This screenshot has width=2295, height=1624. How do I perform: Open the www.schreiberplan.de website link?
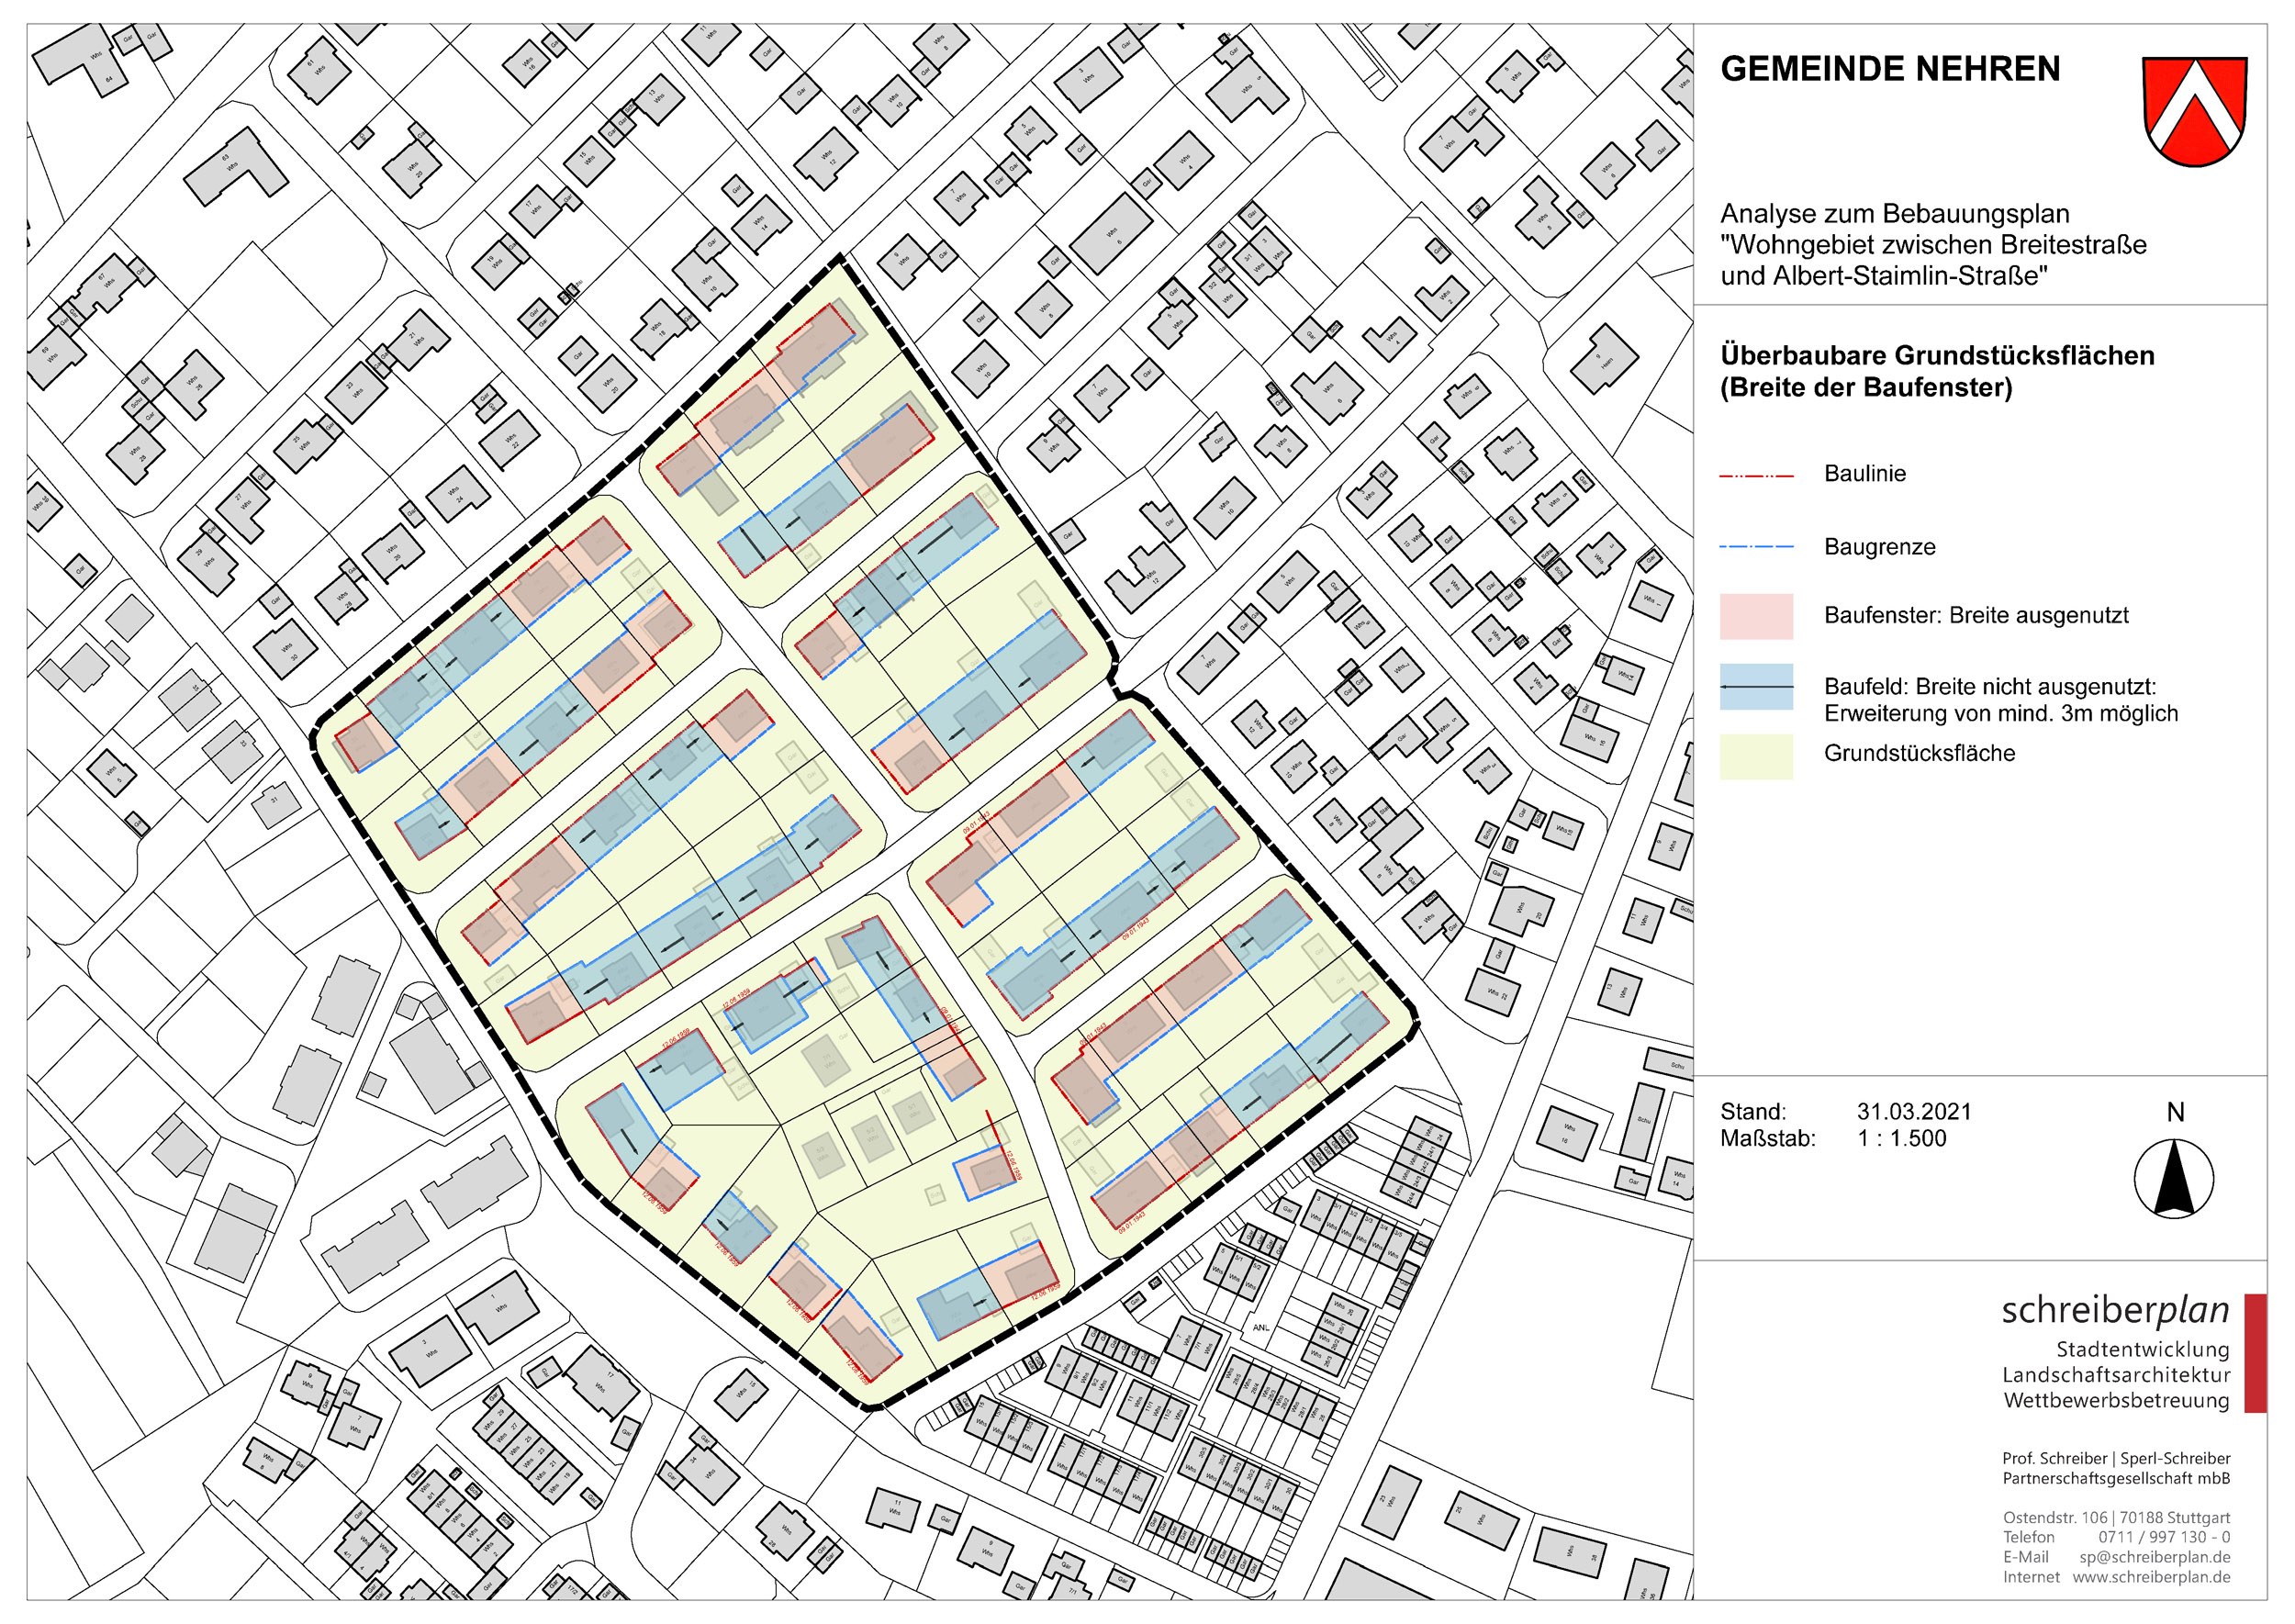[x=2150, y=1577]
